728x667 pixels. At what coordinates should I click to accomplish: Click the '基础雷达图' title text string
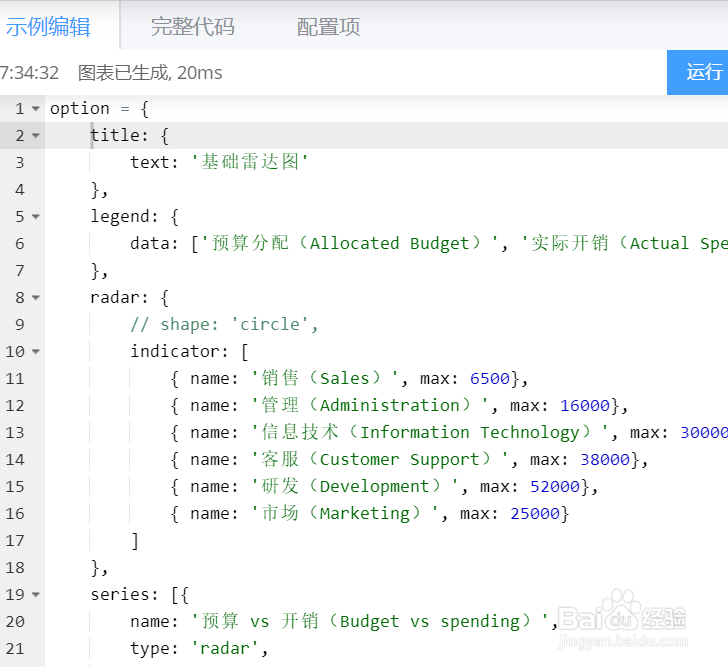(x=250, y=162)
